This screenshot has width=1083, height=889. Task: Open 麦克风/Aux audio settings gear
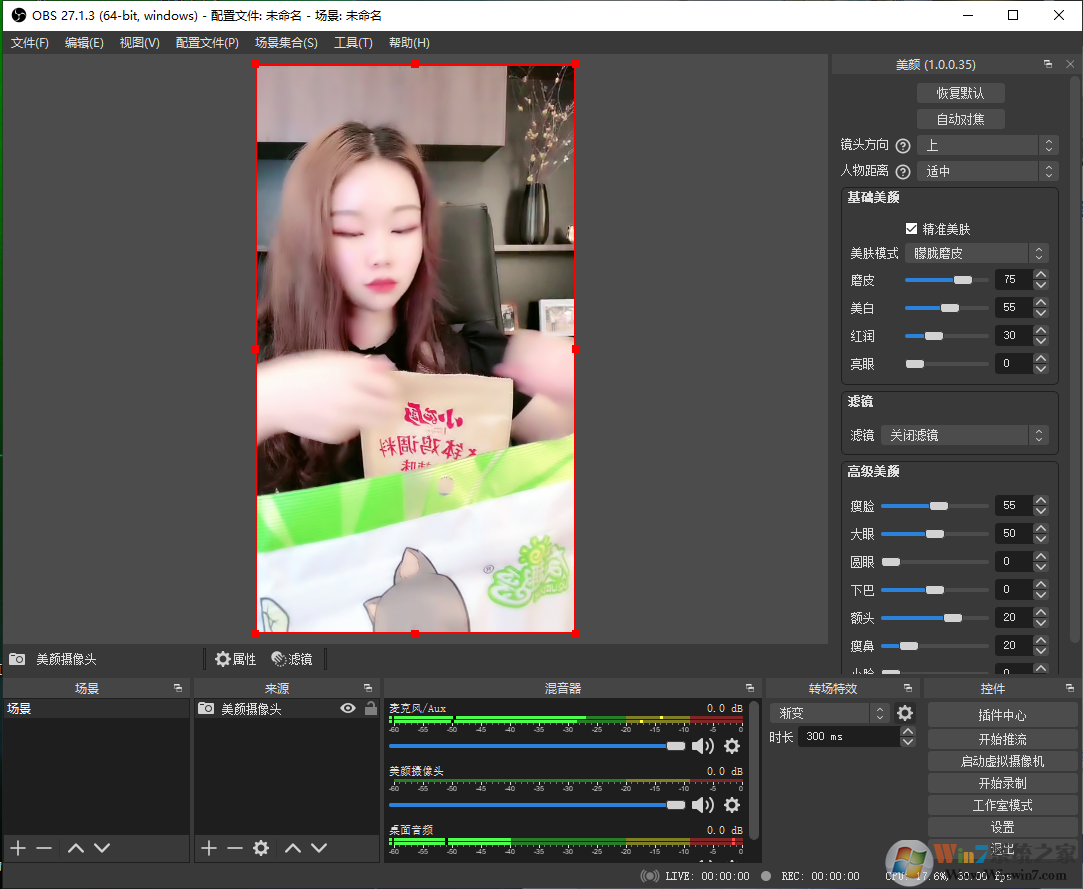tap(732, 746)
